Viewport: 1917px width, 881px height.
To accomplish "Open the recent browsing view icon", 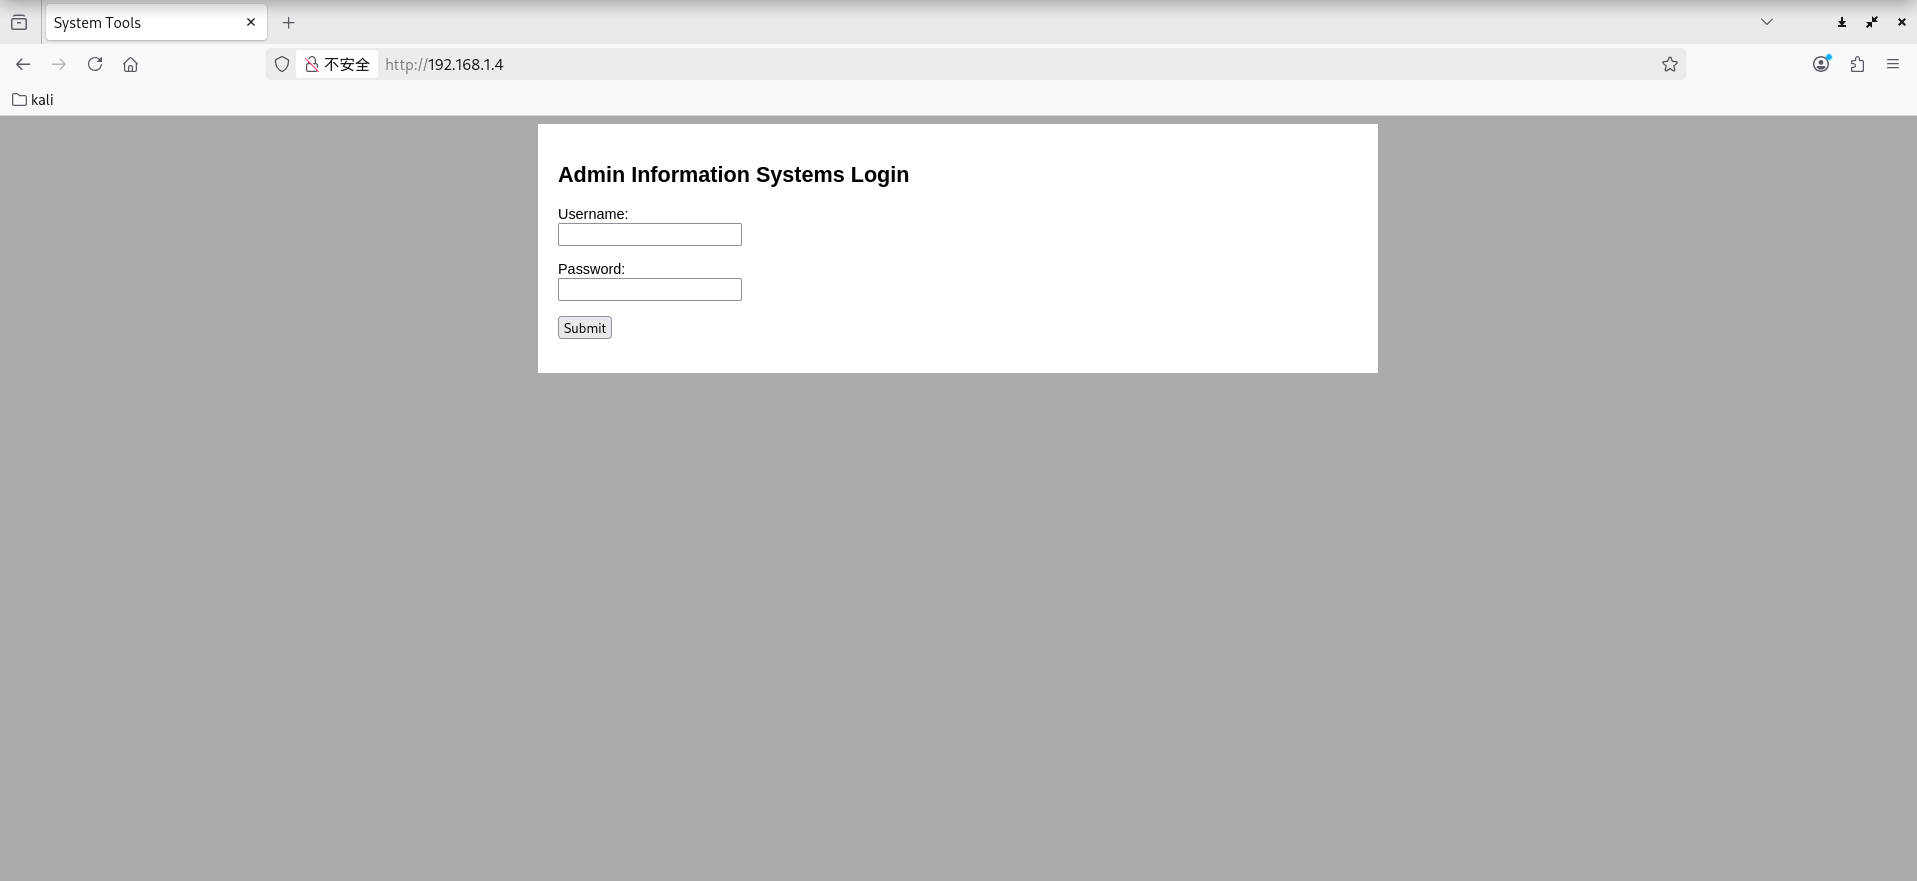I will [x=19, y=22].
